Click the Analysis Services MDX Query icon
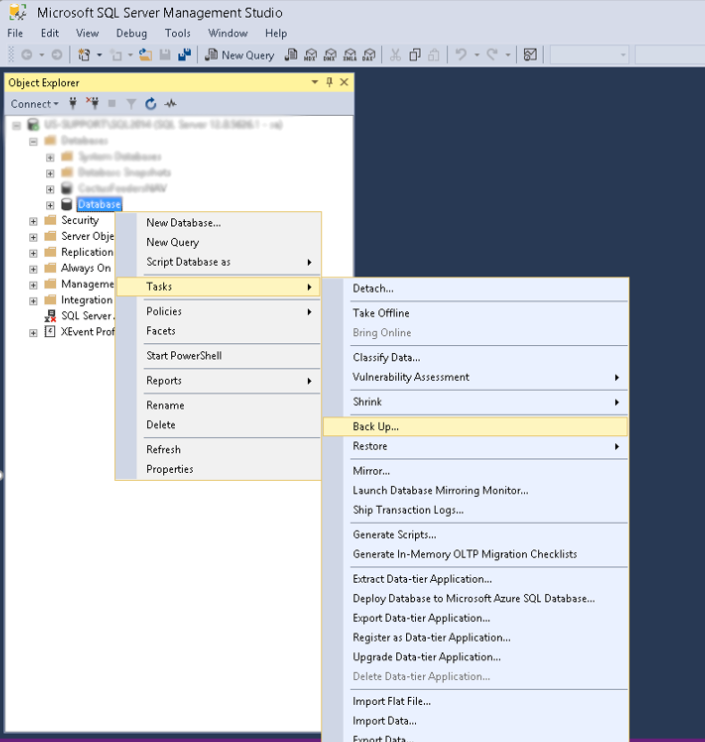Screen dimensions: 705x742 (x=310, y=55)
